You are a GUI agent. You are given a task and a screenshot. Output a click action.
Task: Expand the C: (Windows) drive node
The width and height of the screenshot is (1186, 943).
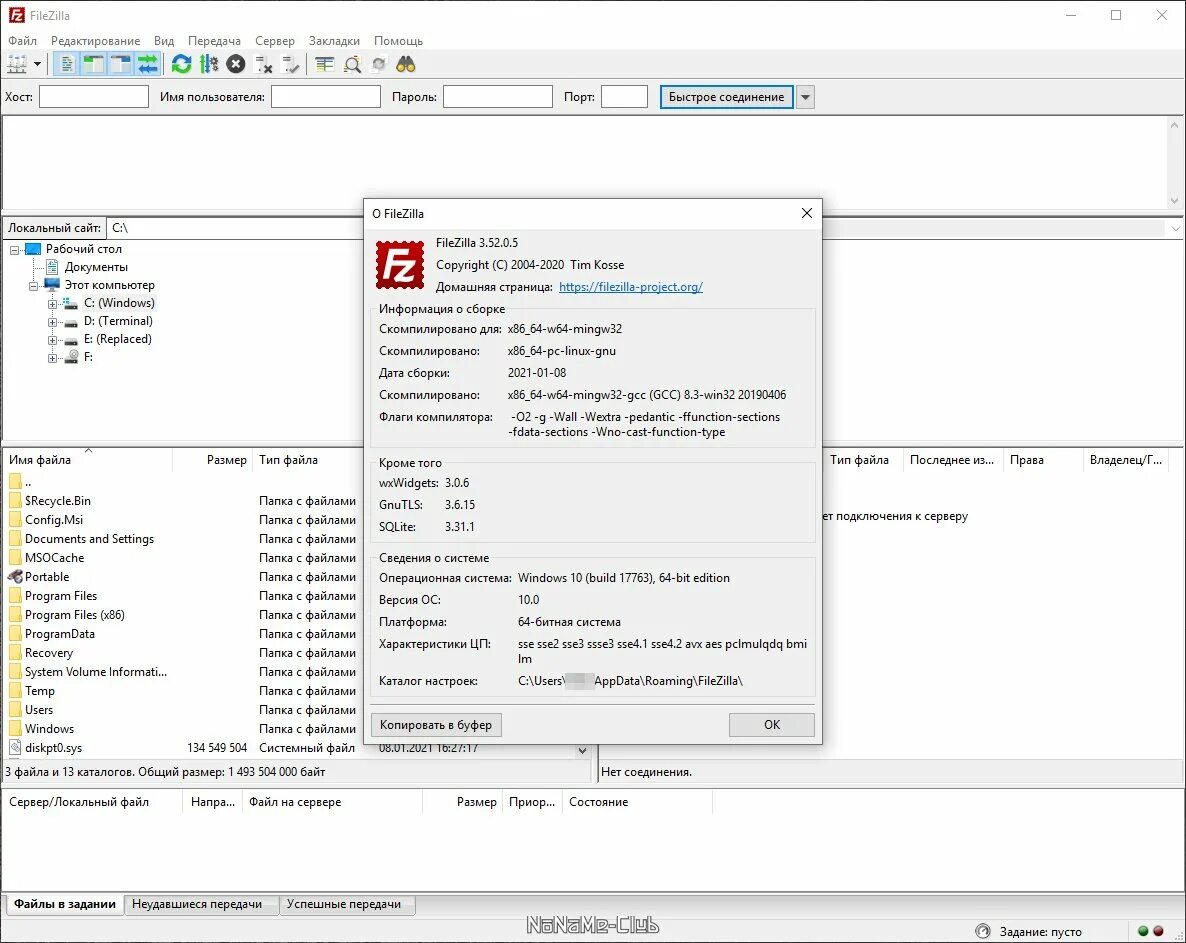(52, 304)
